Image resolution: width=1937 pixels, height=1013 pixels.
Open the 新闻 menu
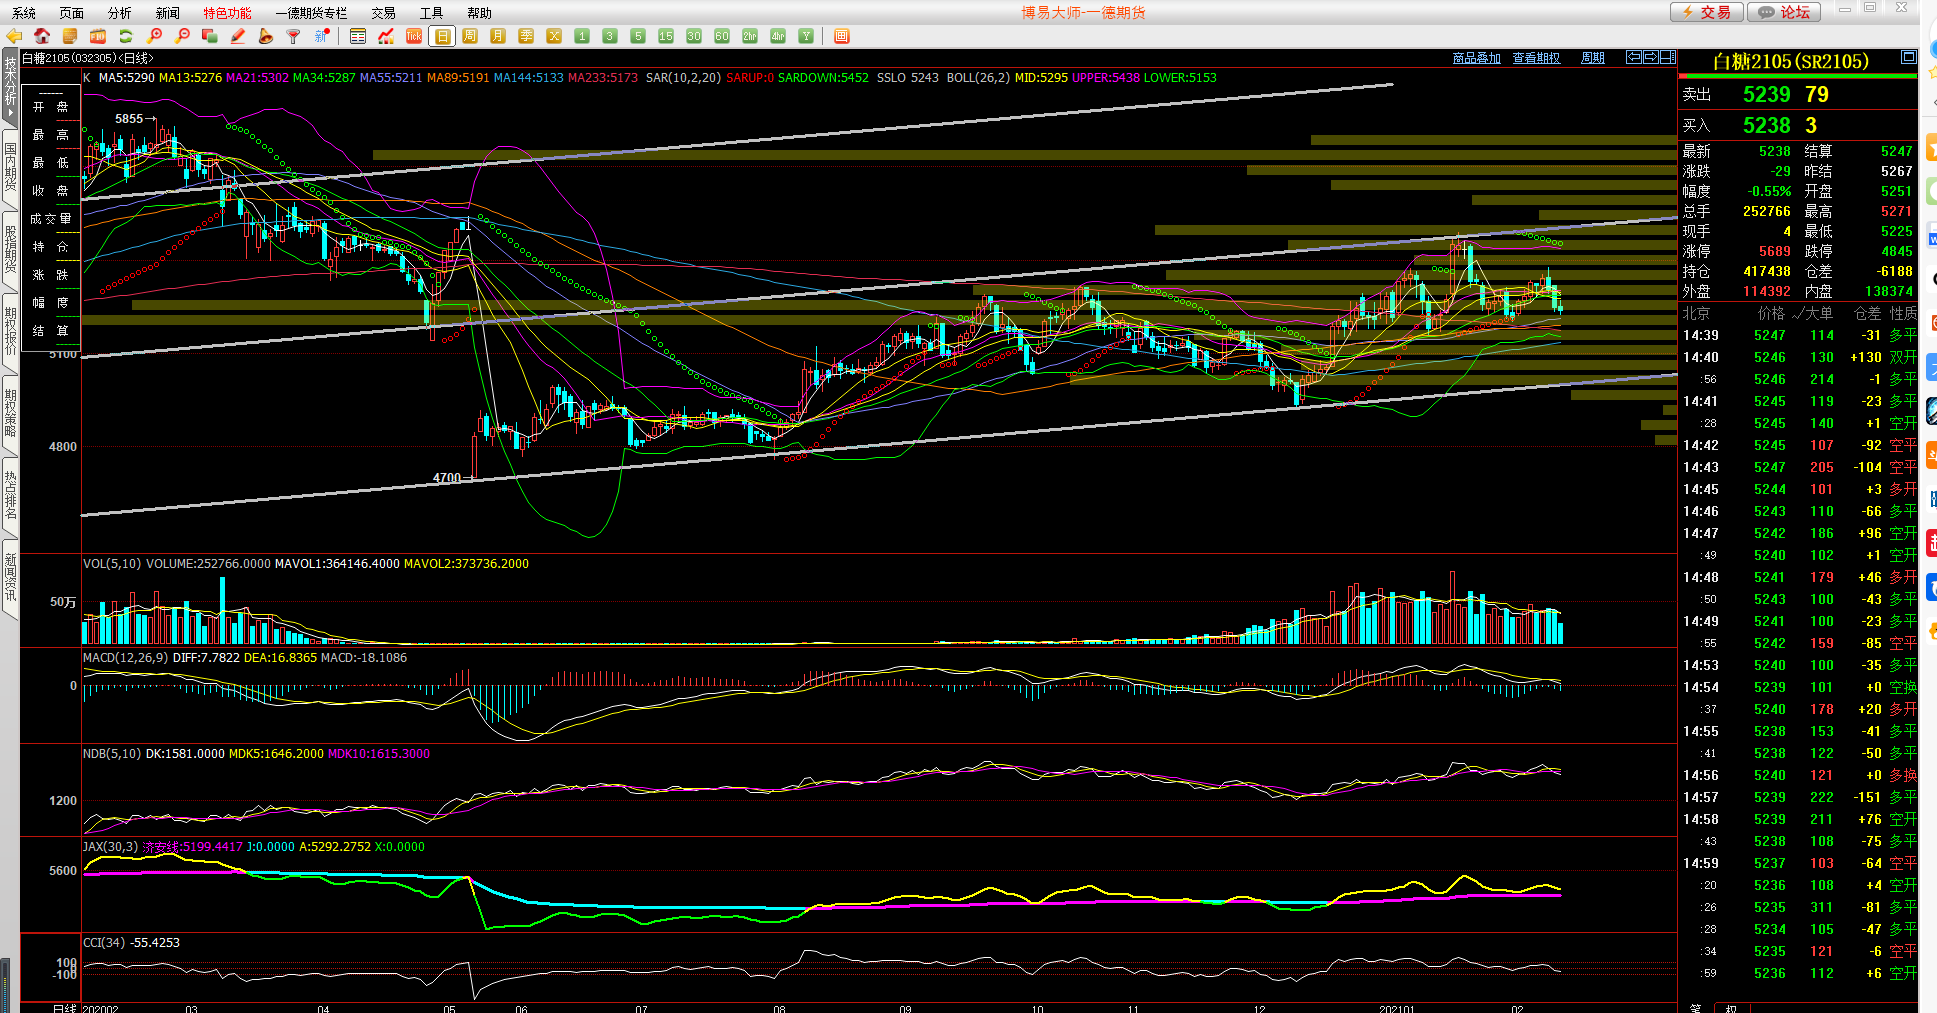click(168, 13)
